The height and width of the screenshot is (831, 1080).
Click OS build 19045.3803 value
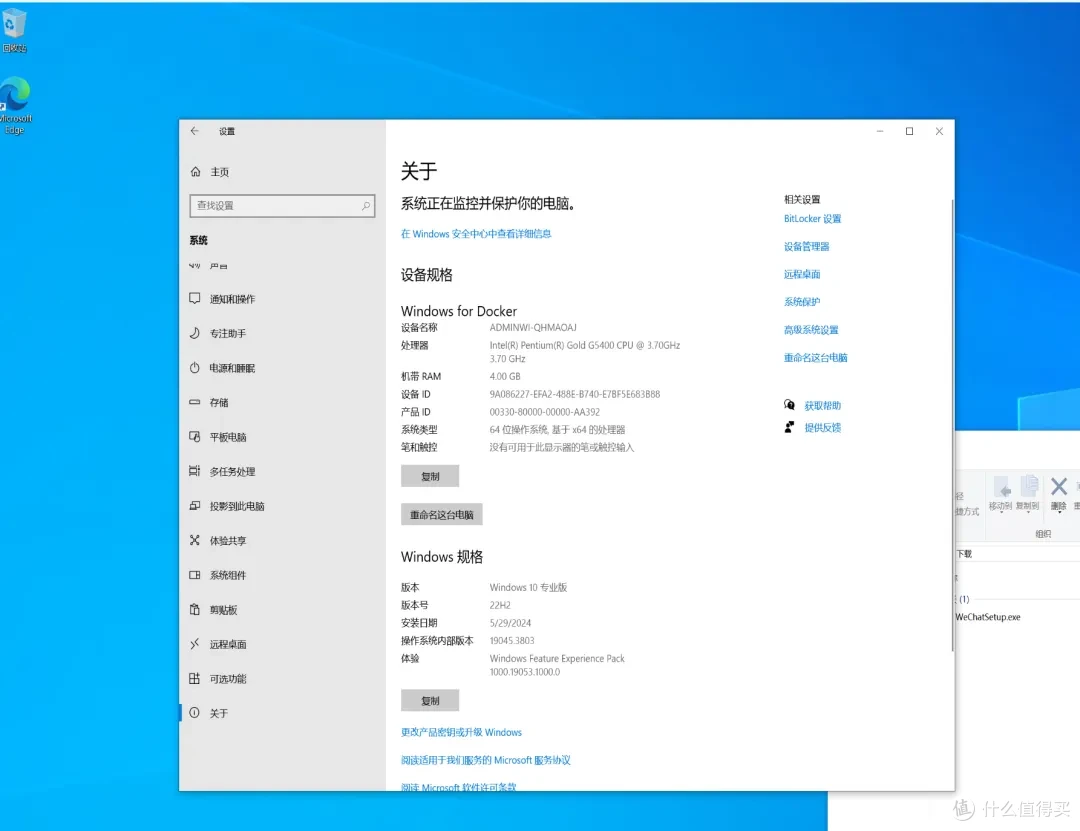[x=512, y=641]
